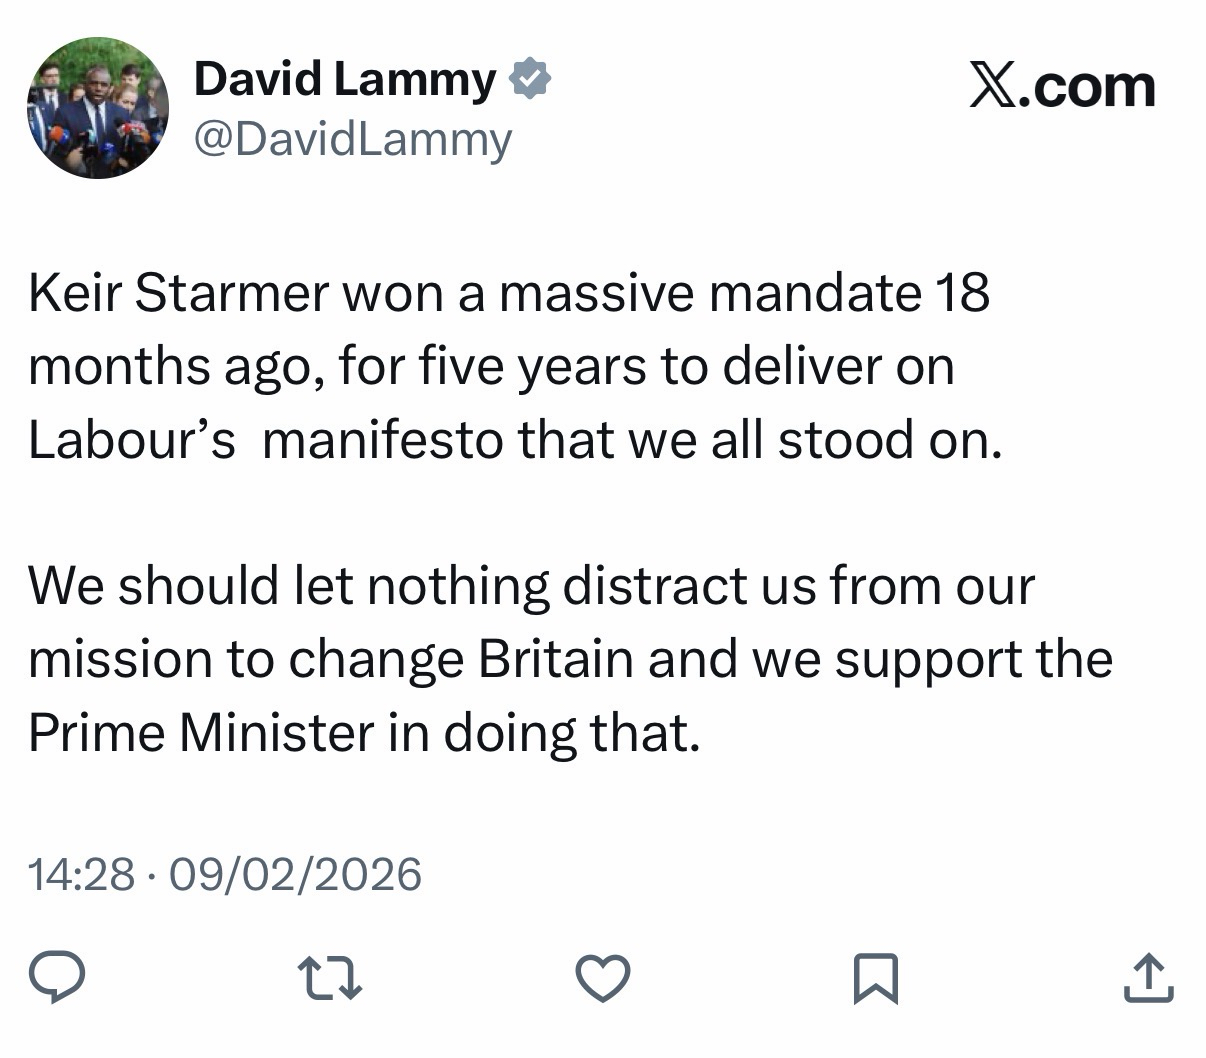Click the "massive mandate" phrase
Image resolution: width=1206 pixels, height=1058 pixels.
(x=710, y=293)
